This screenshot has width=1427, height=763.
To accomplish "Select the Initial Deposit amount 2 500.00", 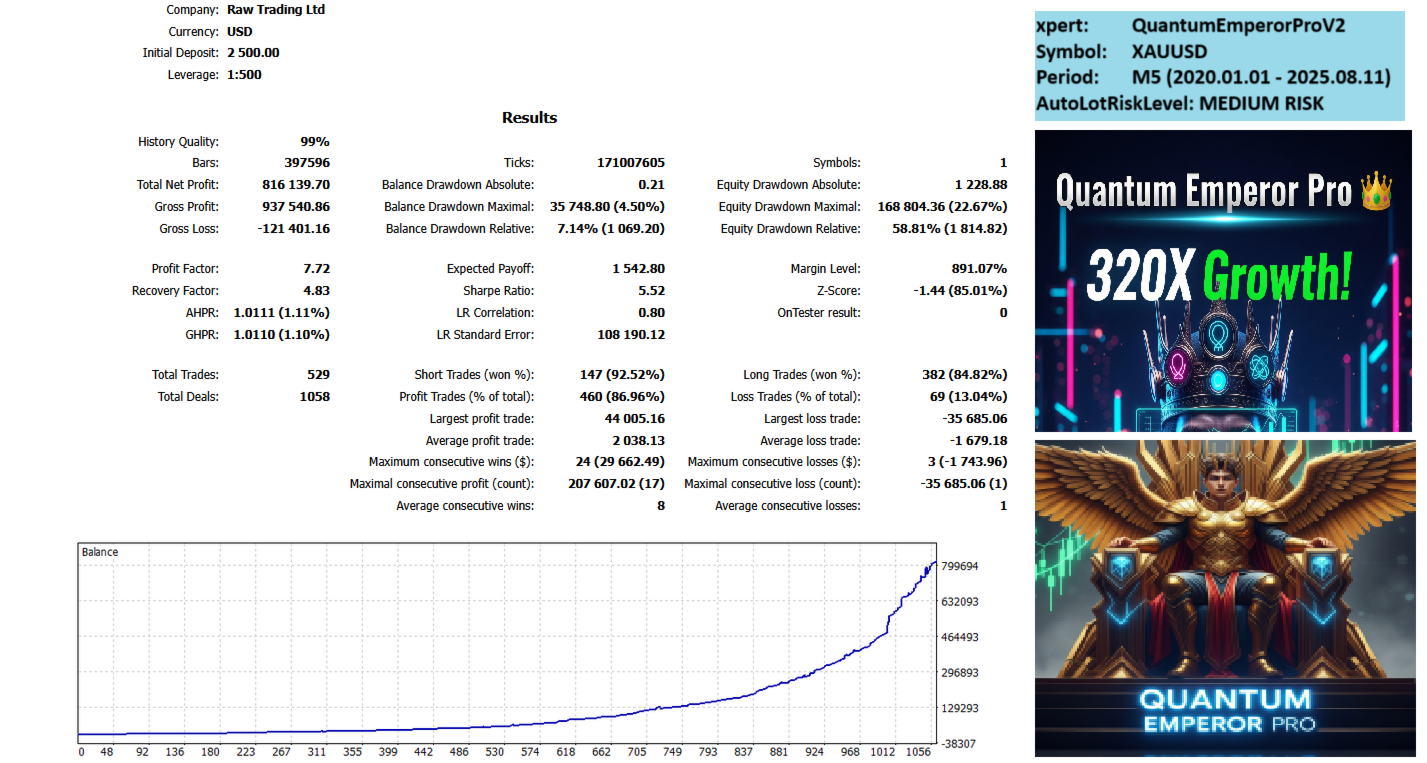I will [x=253, y=53].
